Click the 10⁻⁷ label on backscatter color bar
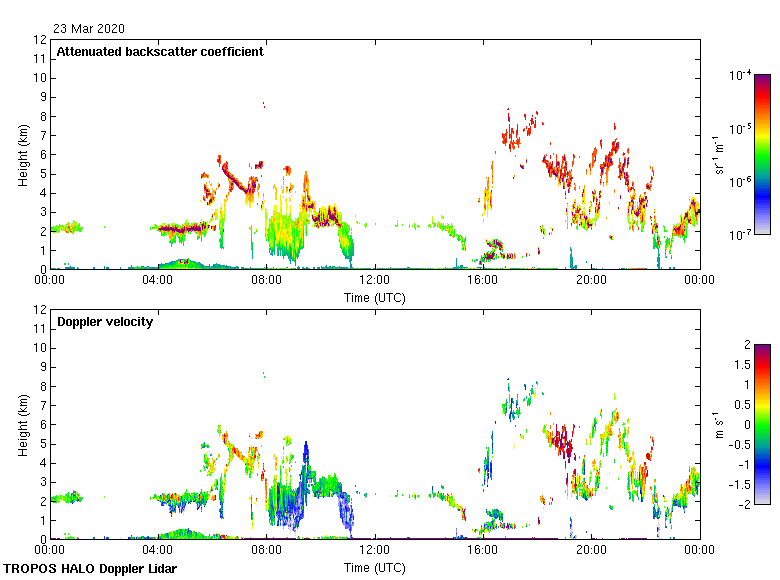The image size is (780, 580). (740, 234)
